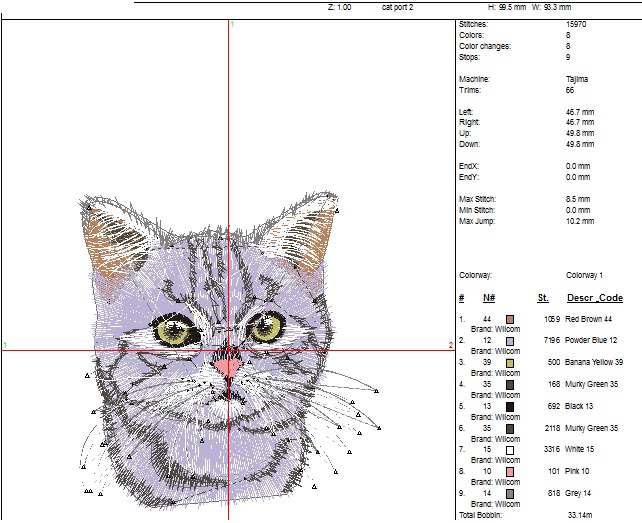Click the Colorway 1 value text

585,274
